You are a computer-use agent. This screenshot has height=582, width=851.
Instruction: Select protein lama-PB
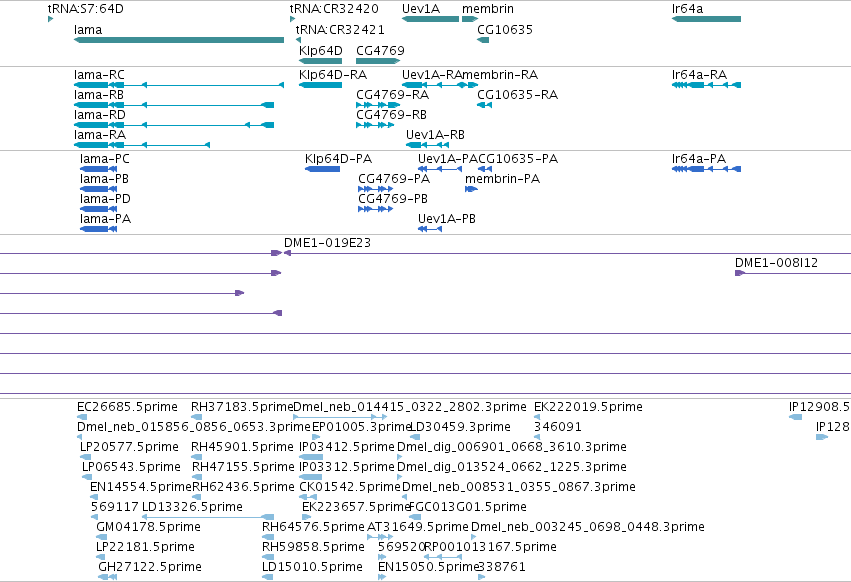98,189
